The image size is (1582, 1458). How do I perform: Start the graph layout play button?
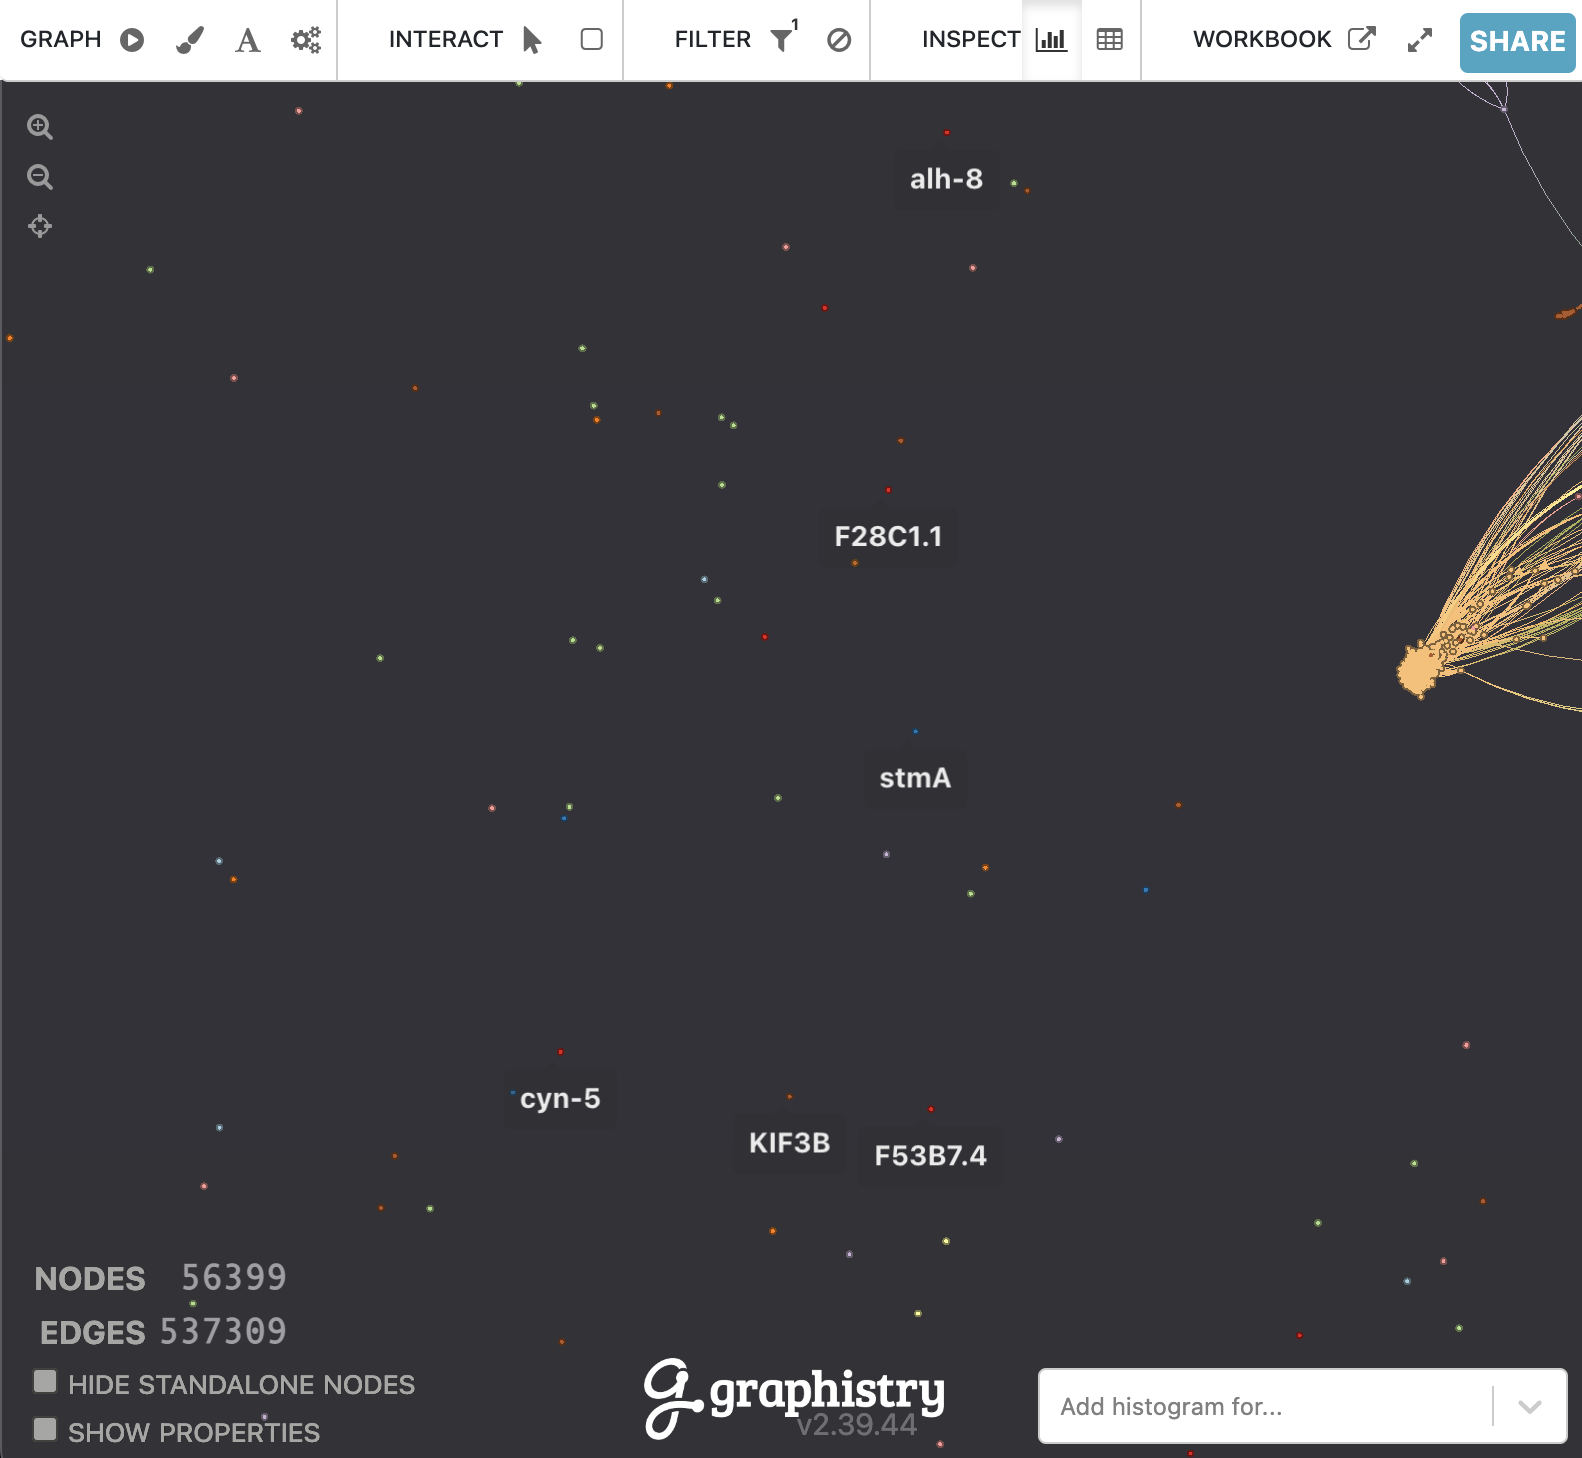[x=132, y=40]
